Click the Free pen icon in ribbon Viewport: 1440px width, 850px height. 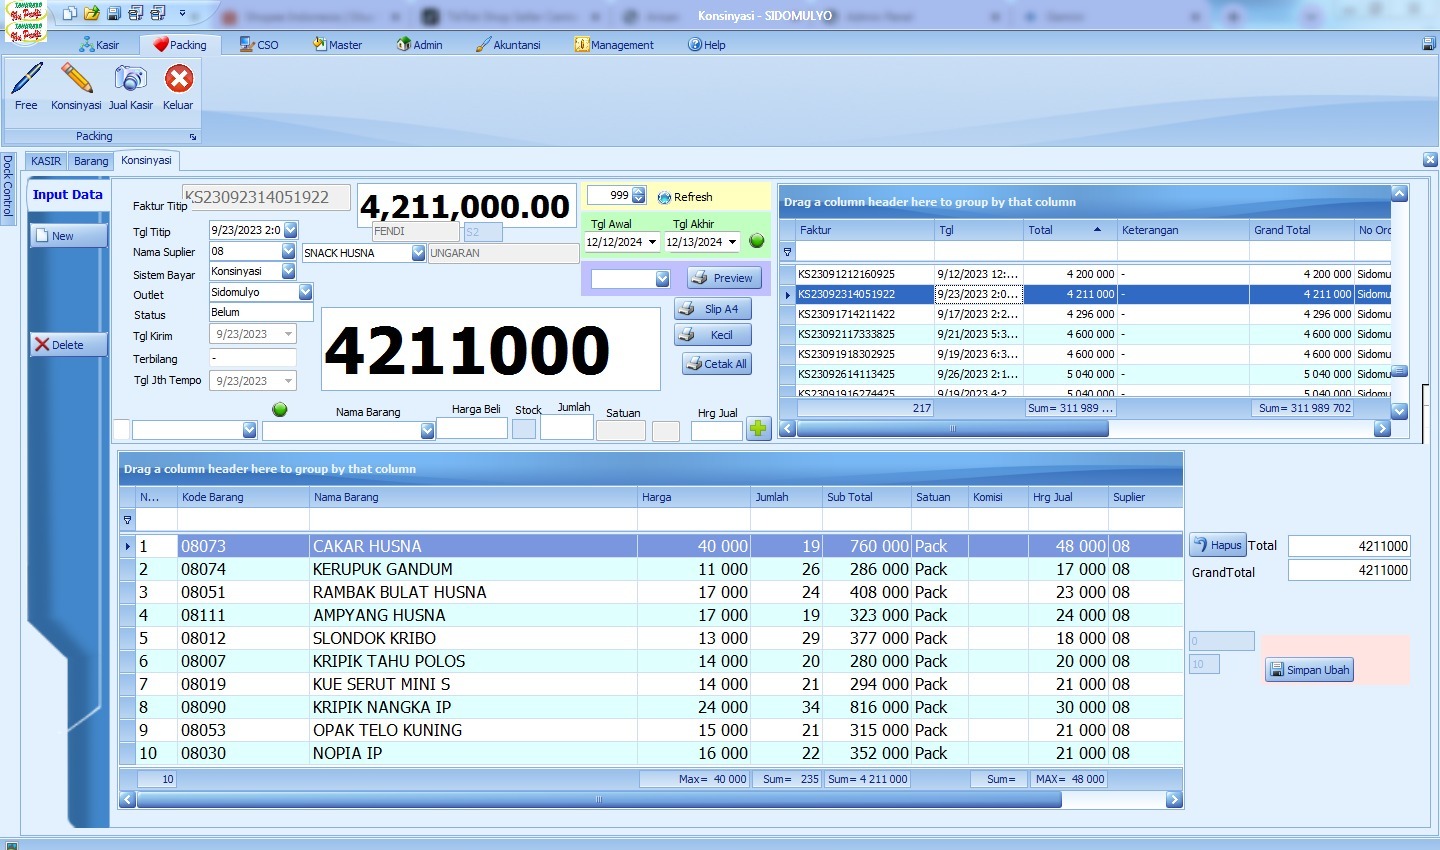tap(27, 80)
